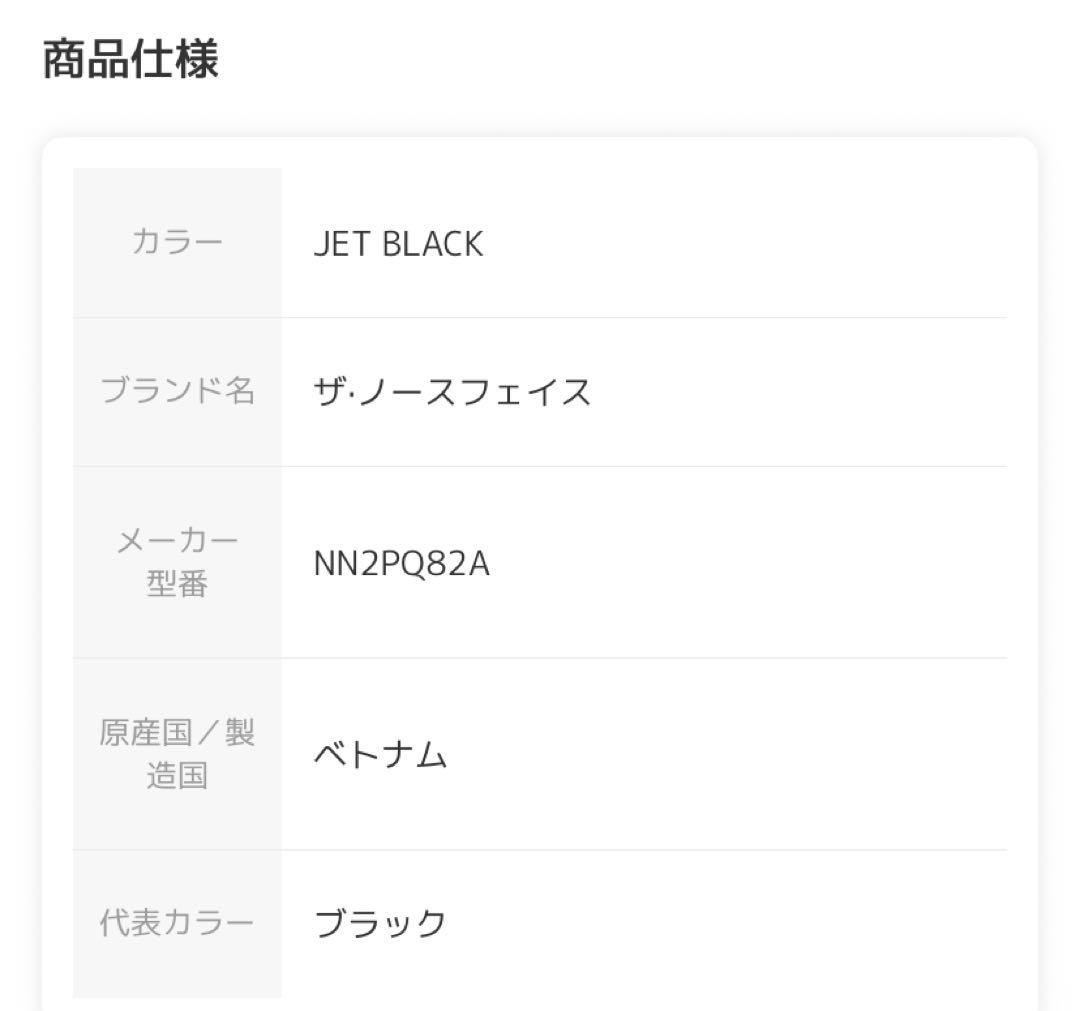Select the カラー label cell in first row

coord(177,243)
